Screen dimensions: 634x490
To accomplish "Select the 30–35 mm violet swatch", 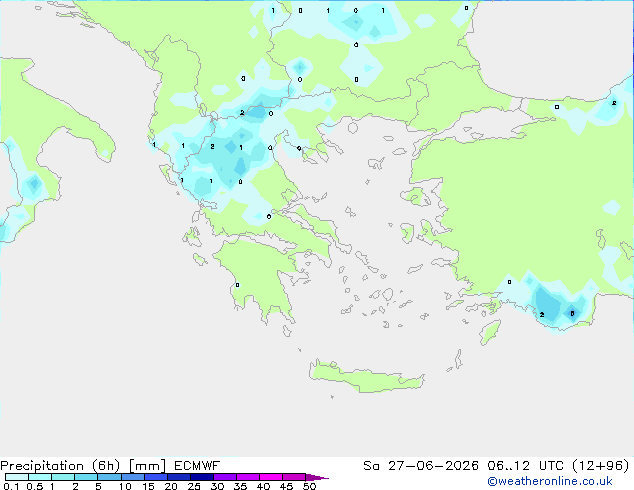I will point(225,477).
